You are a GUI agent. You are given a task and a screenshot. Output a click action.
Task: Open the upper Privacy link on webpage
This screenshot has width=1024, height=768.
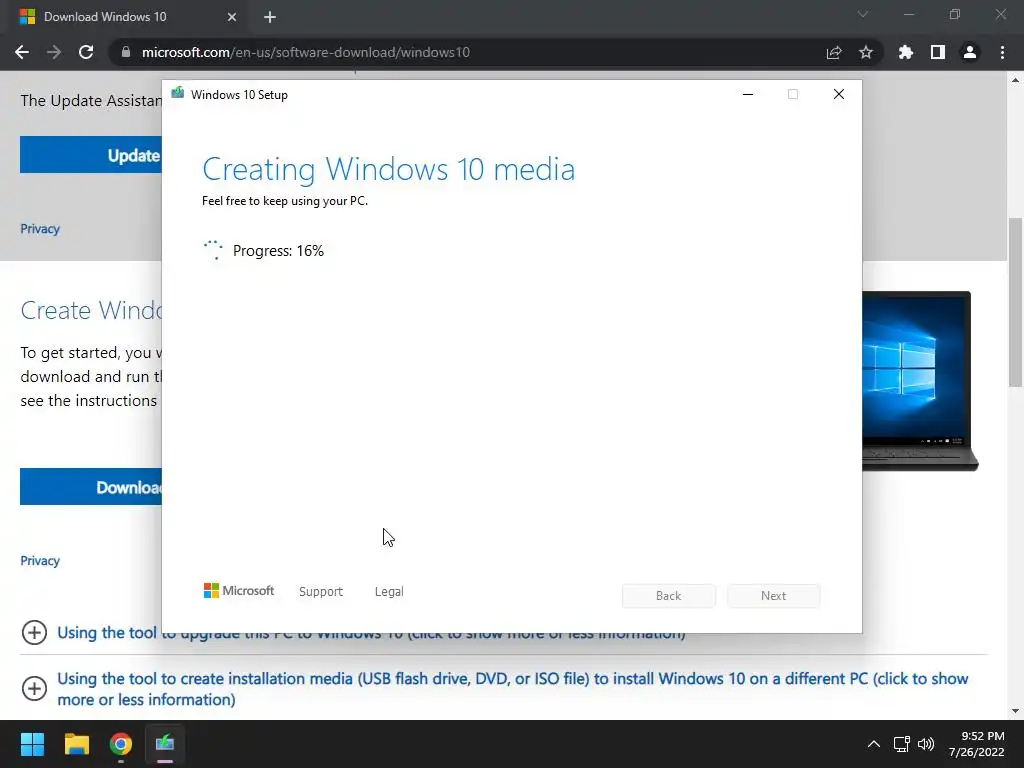tap(40, 229)
